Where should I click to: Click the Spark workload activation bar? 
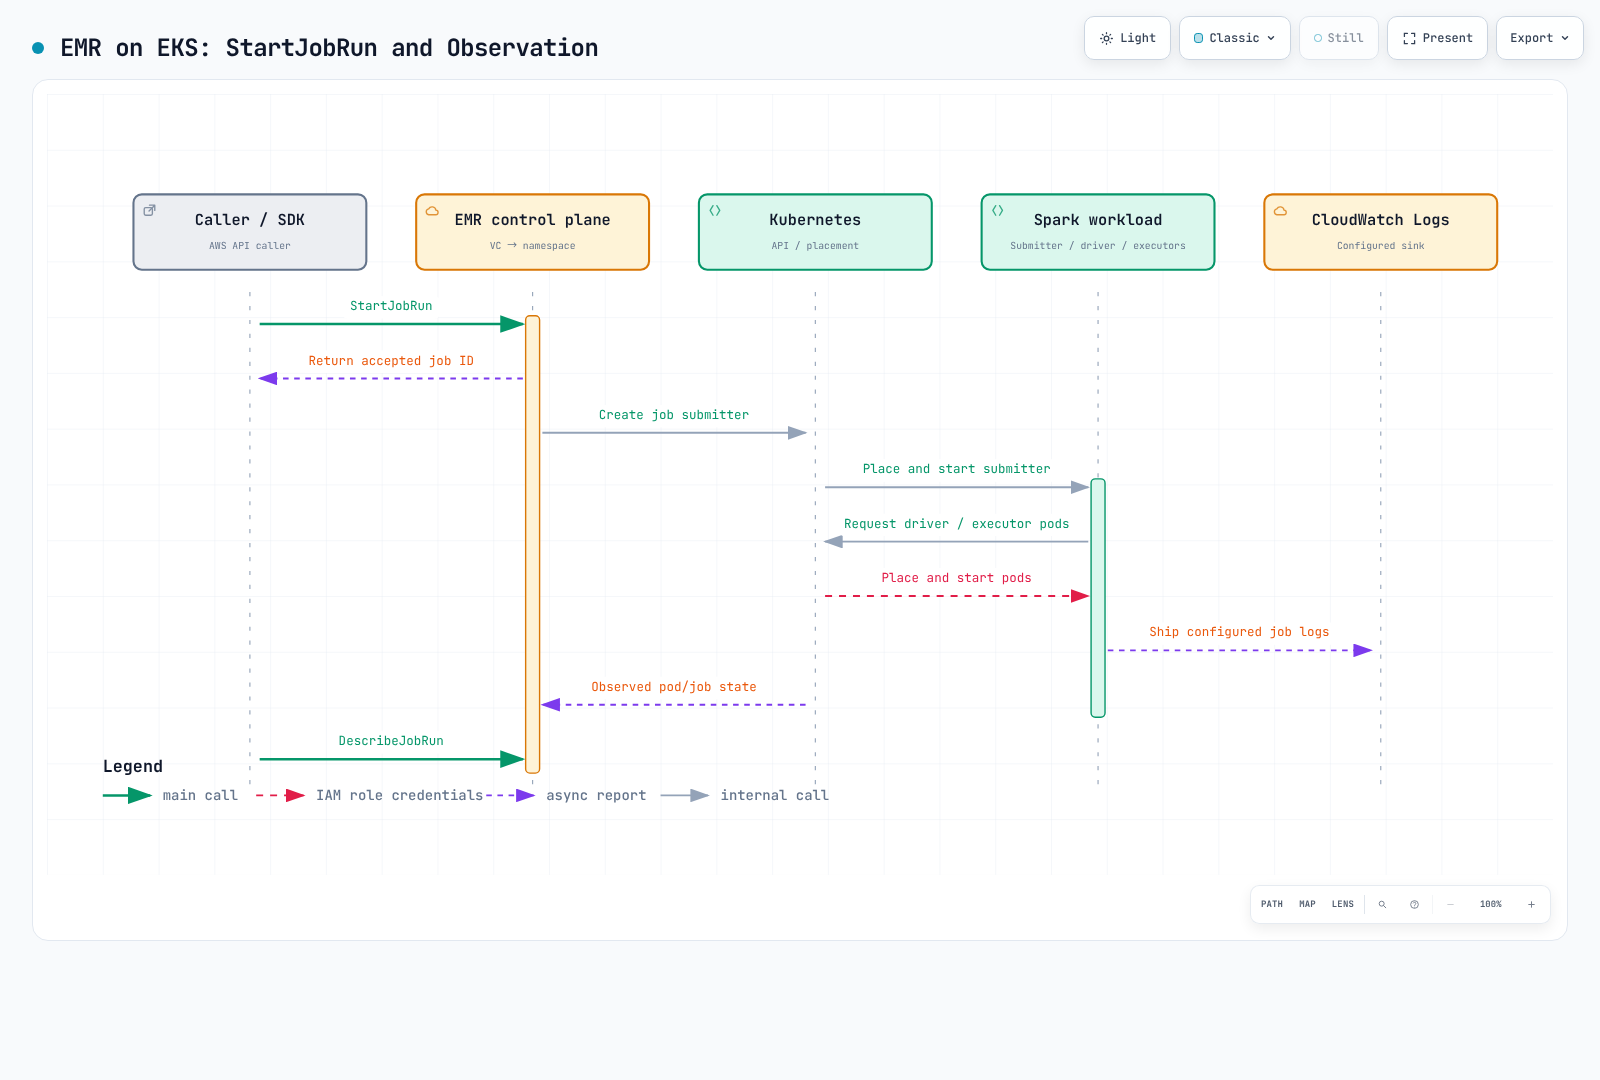tap(1098, 598)
